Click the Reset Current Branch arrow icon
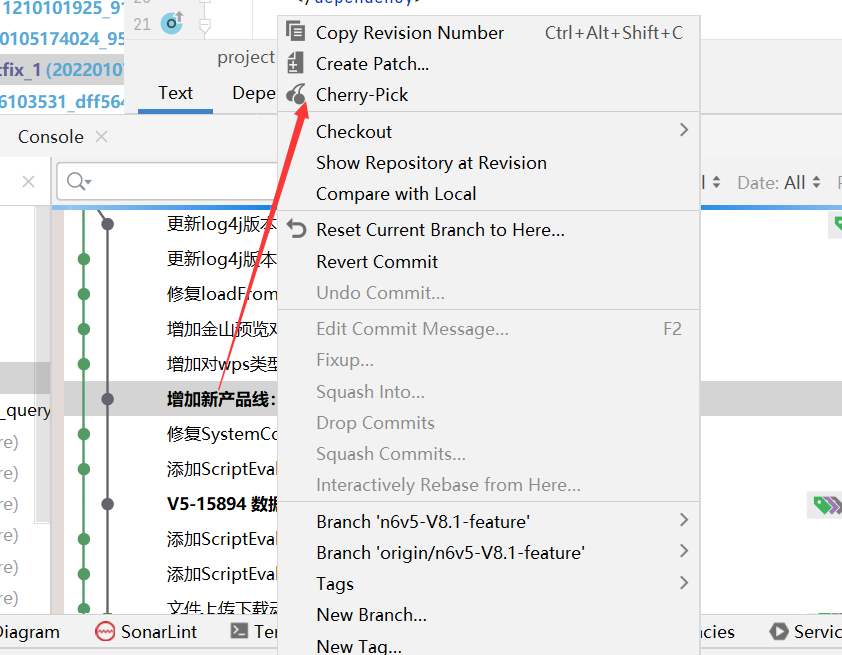This screenshot has width=842, height=655. pyautogui.click(x=296, y=229)
